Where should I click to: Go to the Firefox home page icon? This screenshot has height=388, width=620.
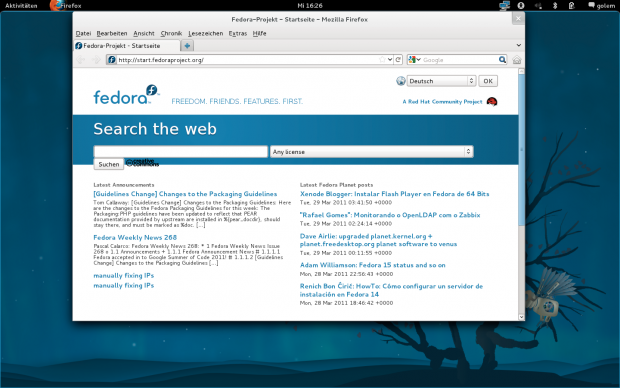pyautogui.click(x=516, y=60)
